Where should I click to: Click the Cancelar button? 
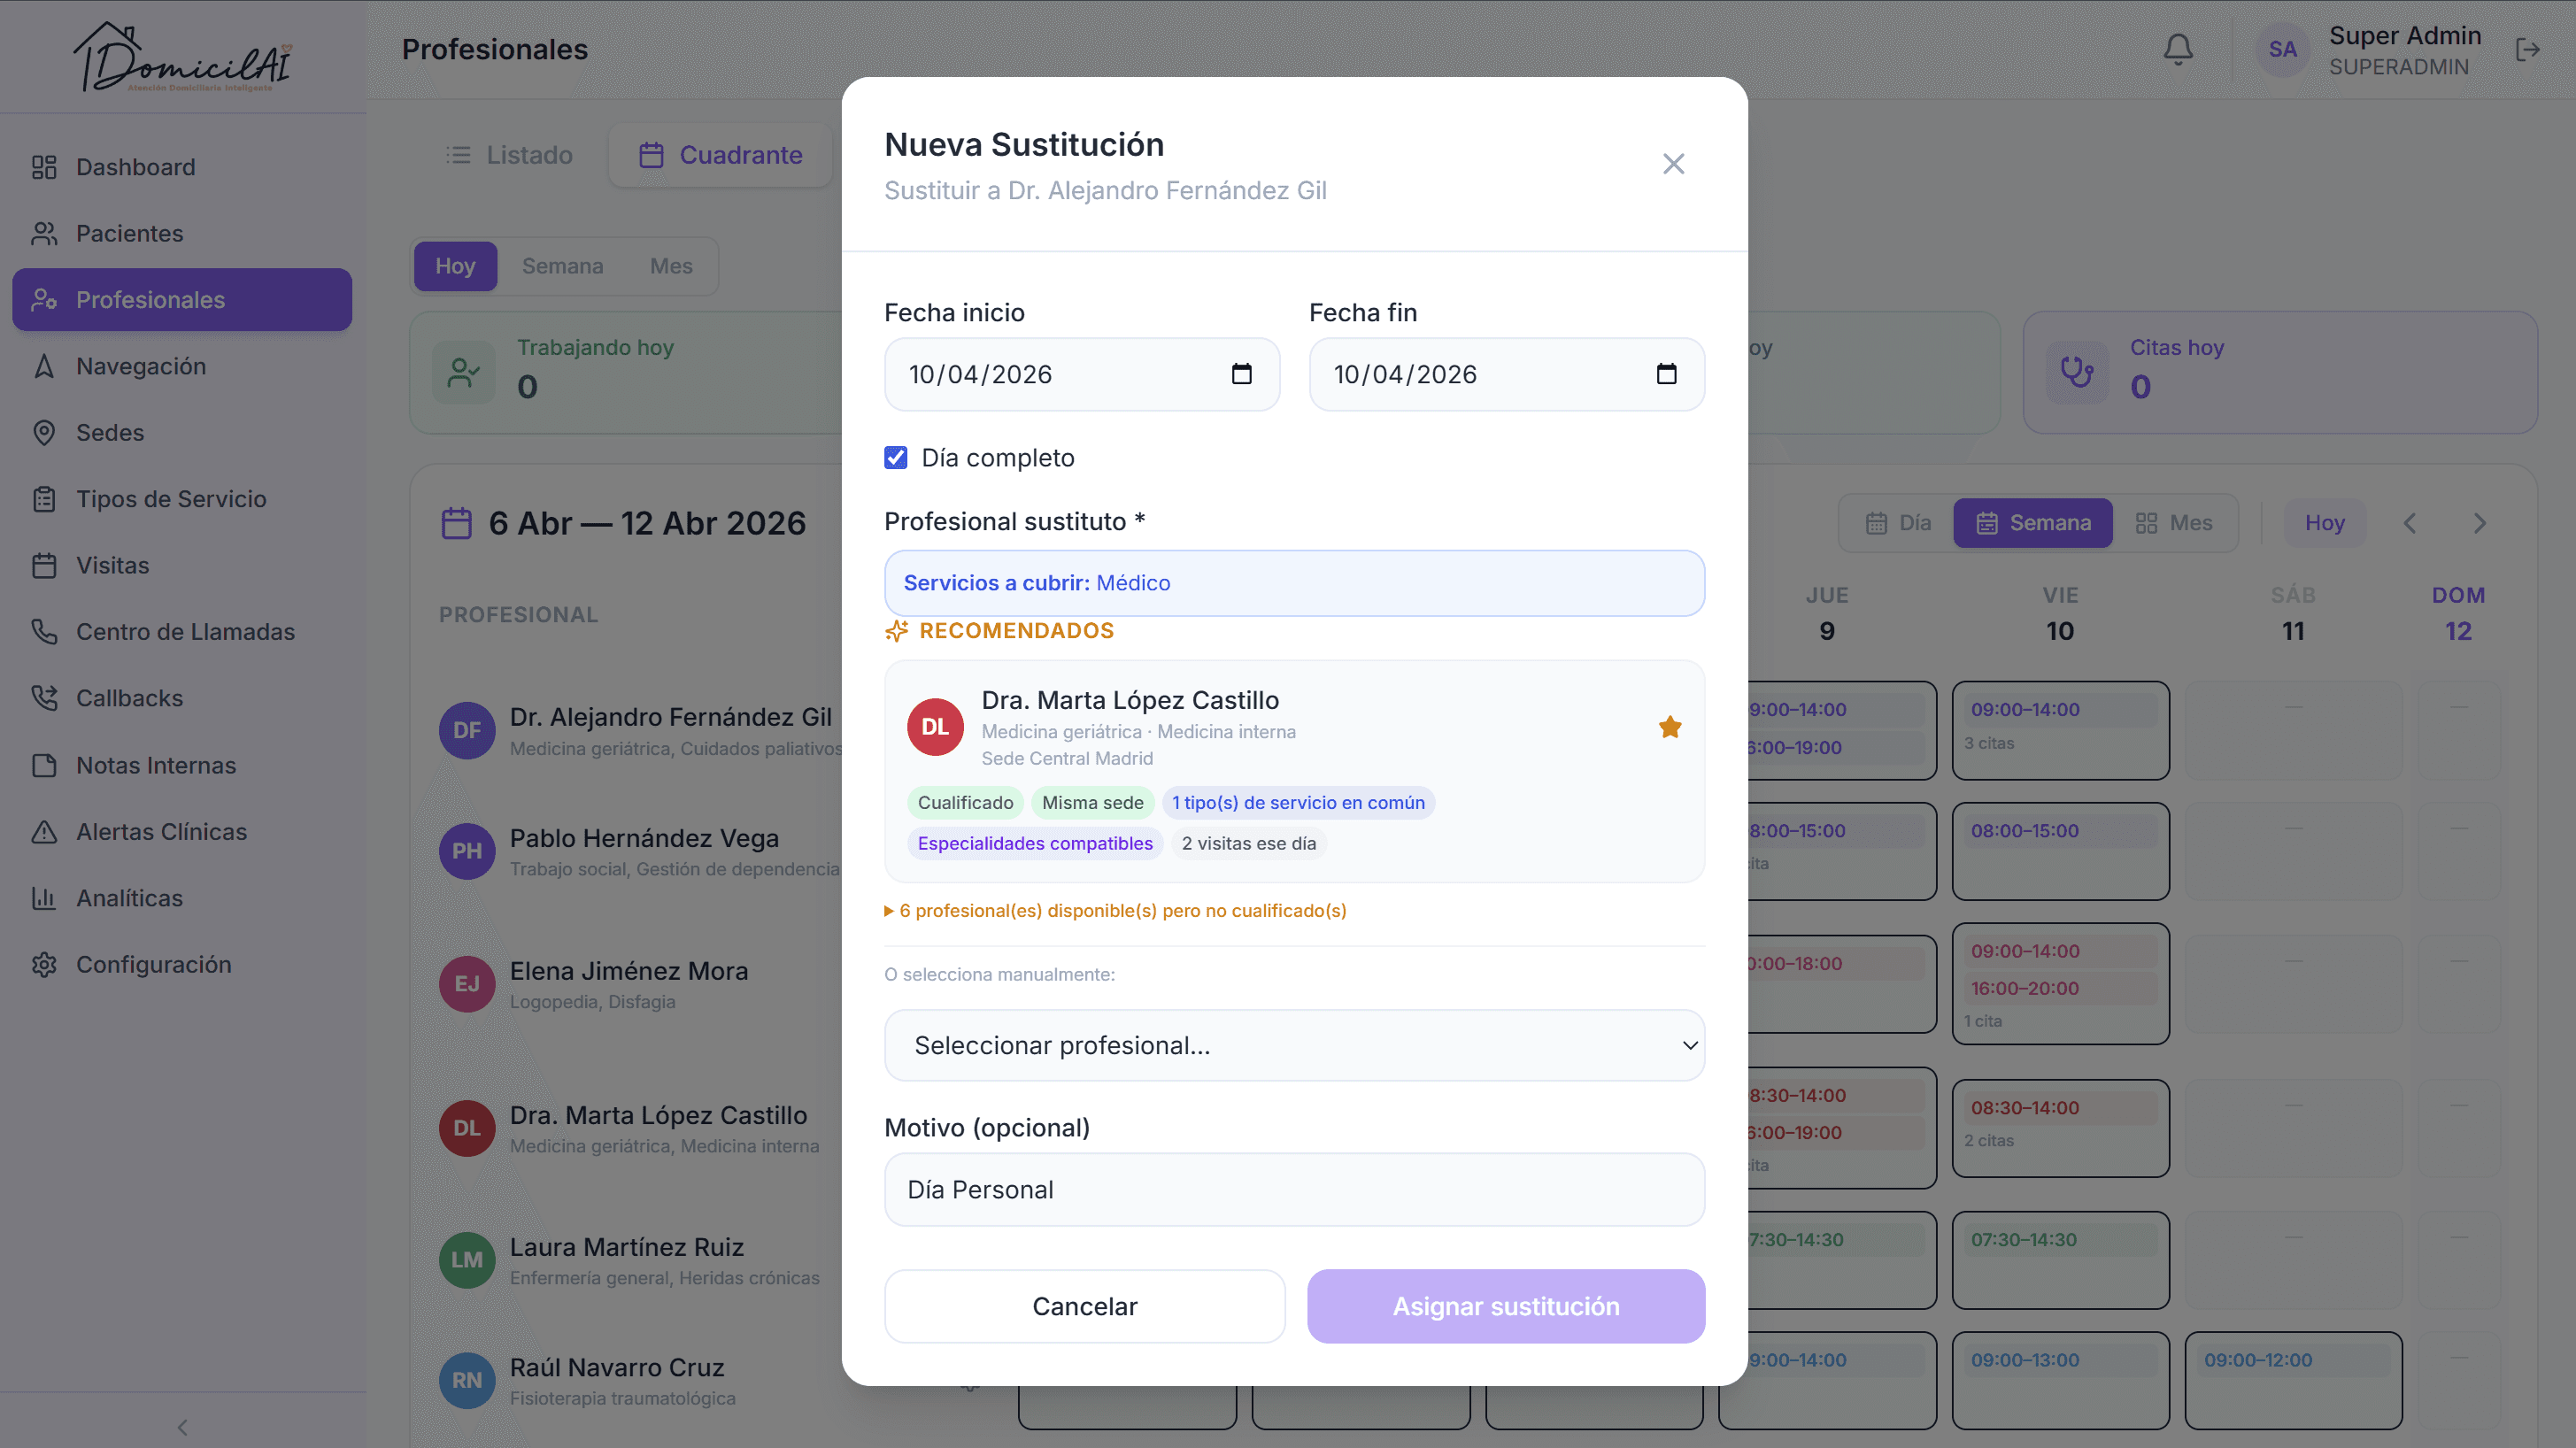pos(1084,1306)
